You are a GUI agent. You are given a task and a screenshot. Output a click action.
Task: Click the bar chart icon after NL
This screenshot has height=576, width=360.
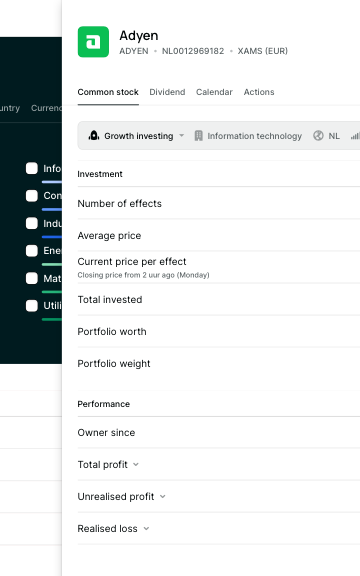click(355, 136)
